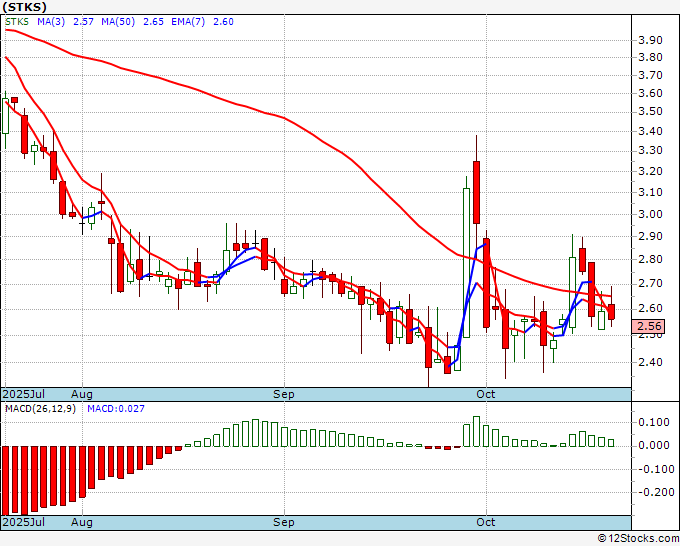Click the 3.60 price axis label
The width and height of the screenshot is (680, 546).
click(x=651, y=93)
